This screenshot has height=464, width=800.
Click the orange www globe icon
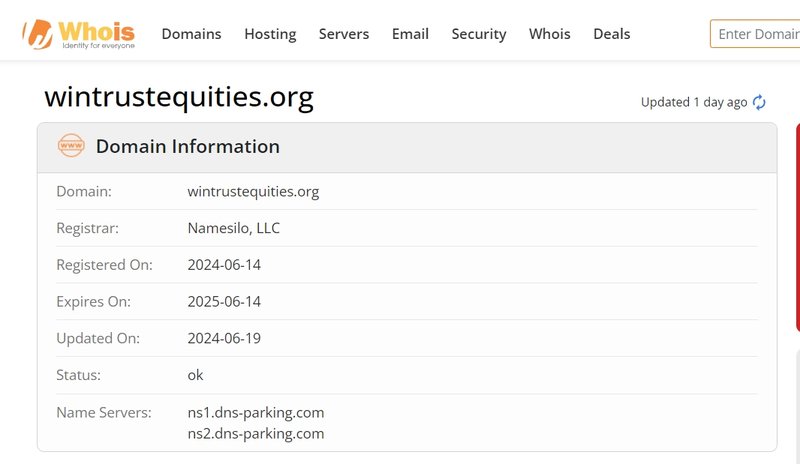(71, 146)
